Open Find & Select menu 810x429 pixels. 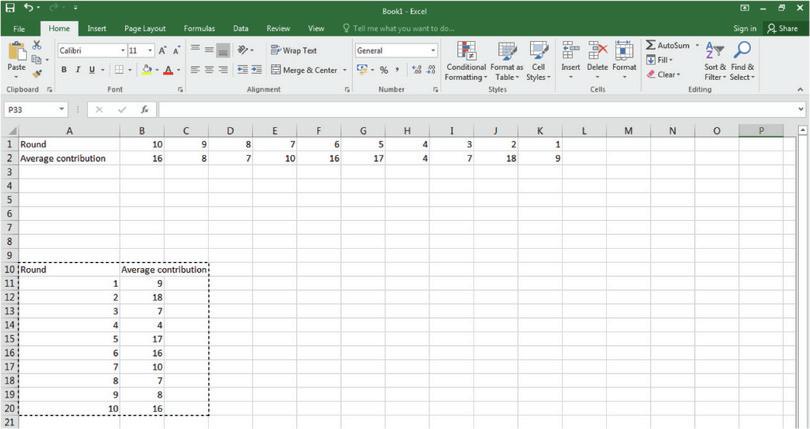tap(742, 61)
